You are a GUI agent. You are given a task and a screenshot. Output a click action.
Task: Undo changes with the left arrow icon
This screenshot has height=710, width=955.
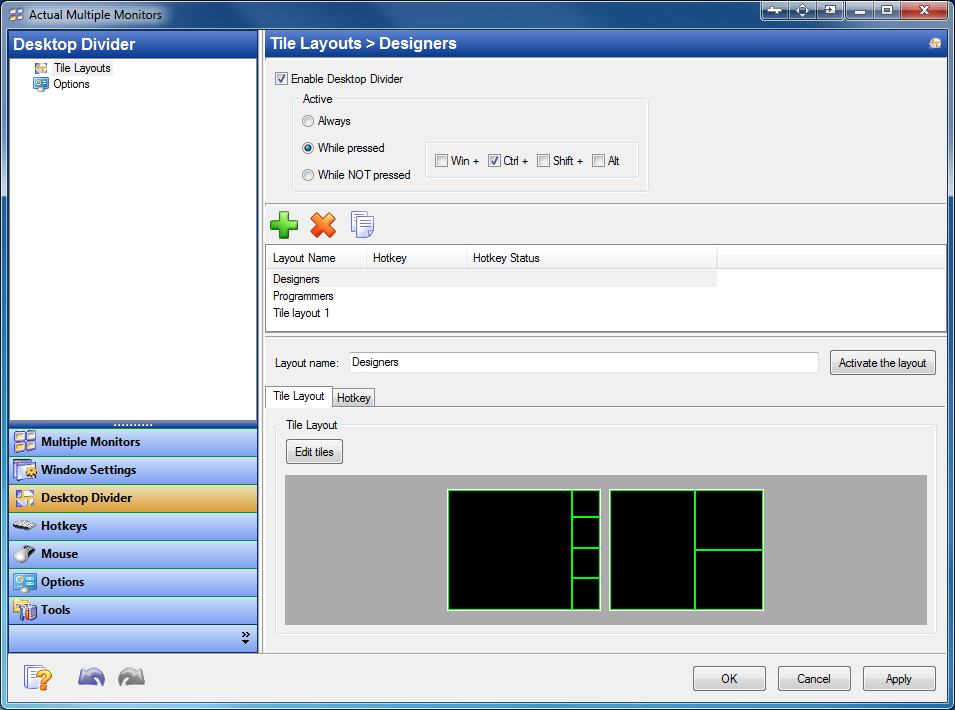click(91, 677)
